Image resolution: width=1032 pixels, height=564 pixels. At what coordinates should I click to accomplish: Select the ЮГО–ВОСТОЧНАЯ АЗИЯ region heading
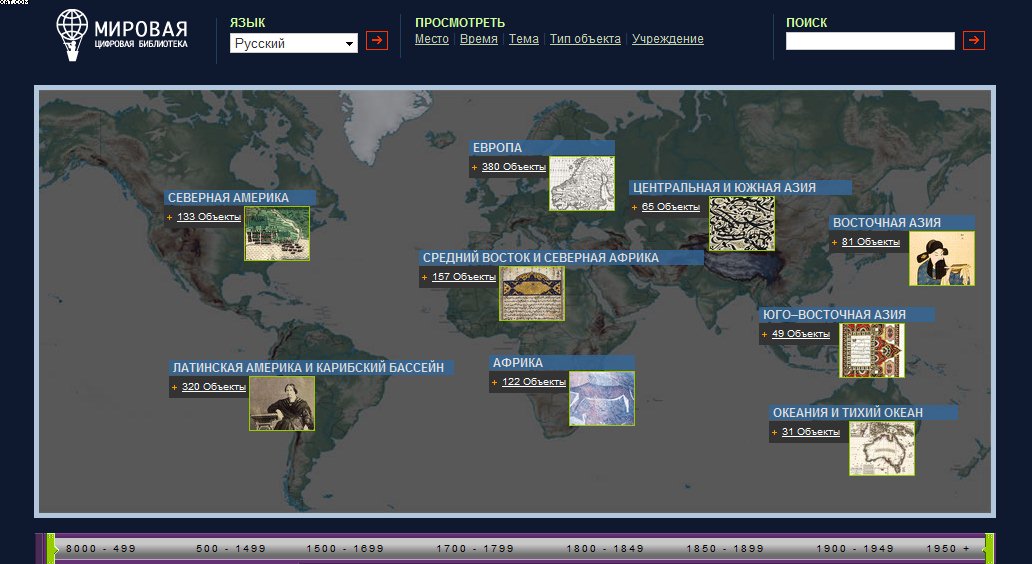coord(834,315)
